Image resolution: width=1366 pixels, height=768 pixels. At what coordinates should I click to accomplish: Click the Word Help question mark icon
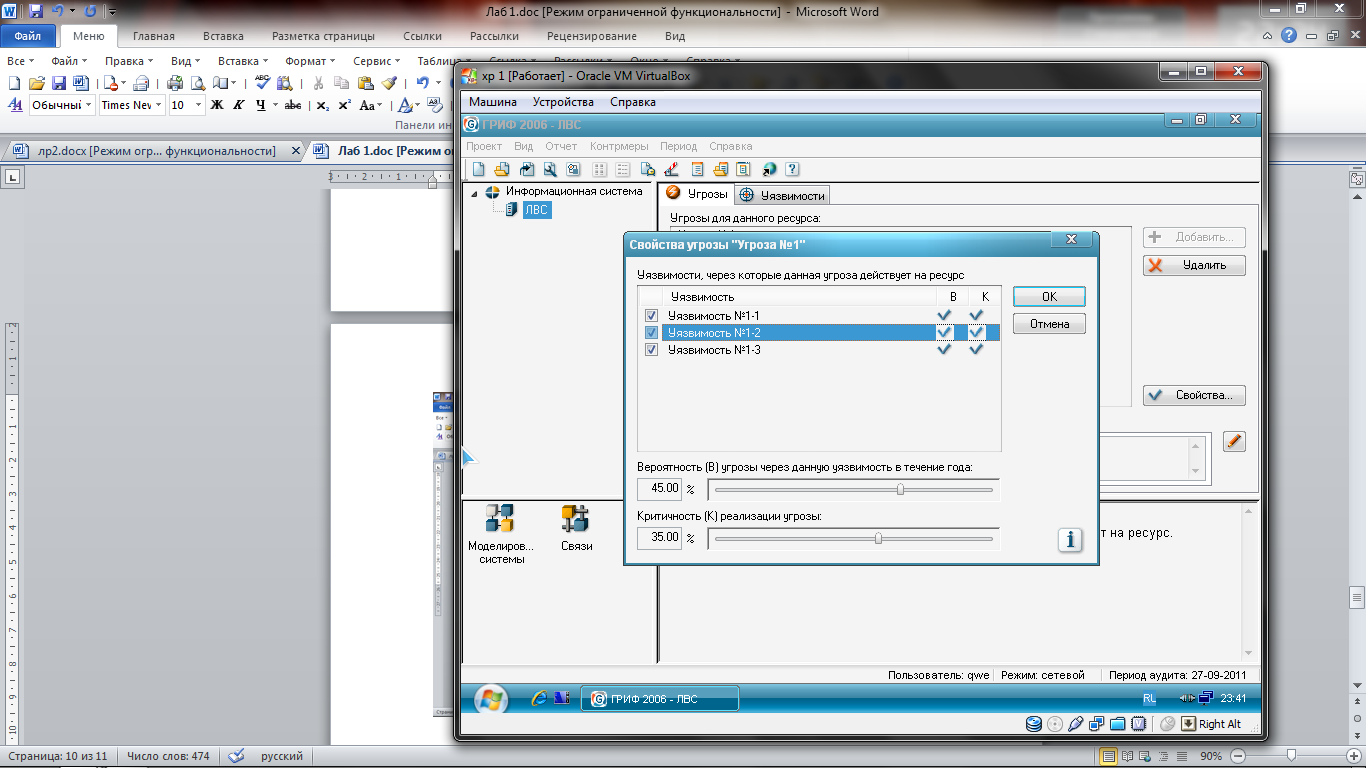click(x=1289, y=35)
